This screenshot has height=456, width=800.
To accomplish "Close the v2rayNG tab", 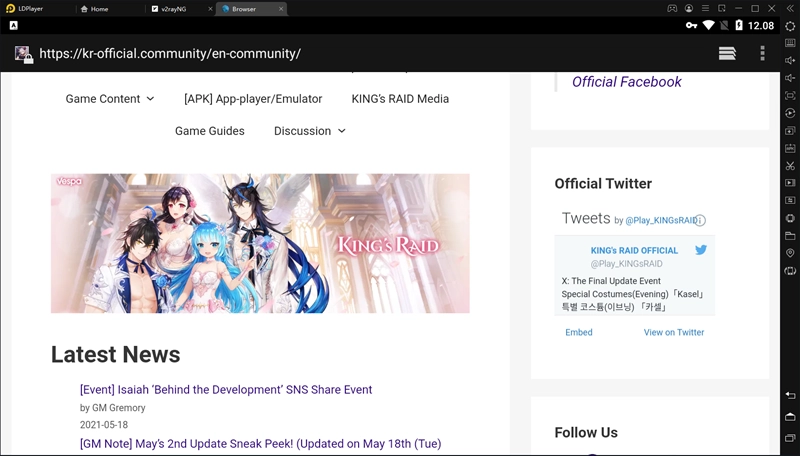I will pyautogui.click(x=210, y=9).
